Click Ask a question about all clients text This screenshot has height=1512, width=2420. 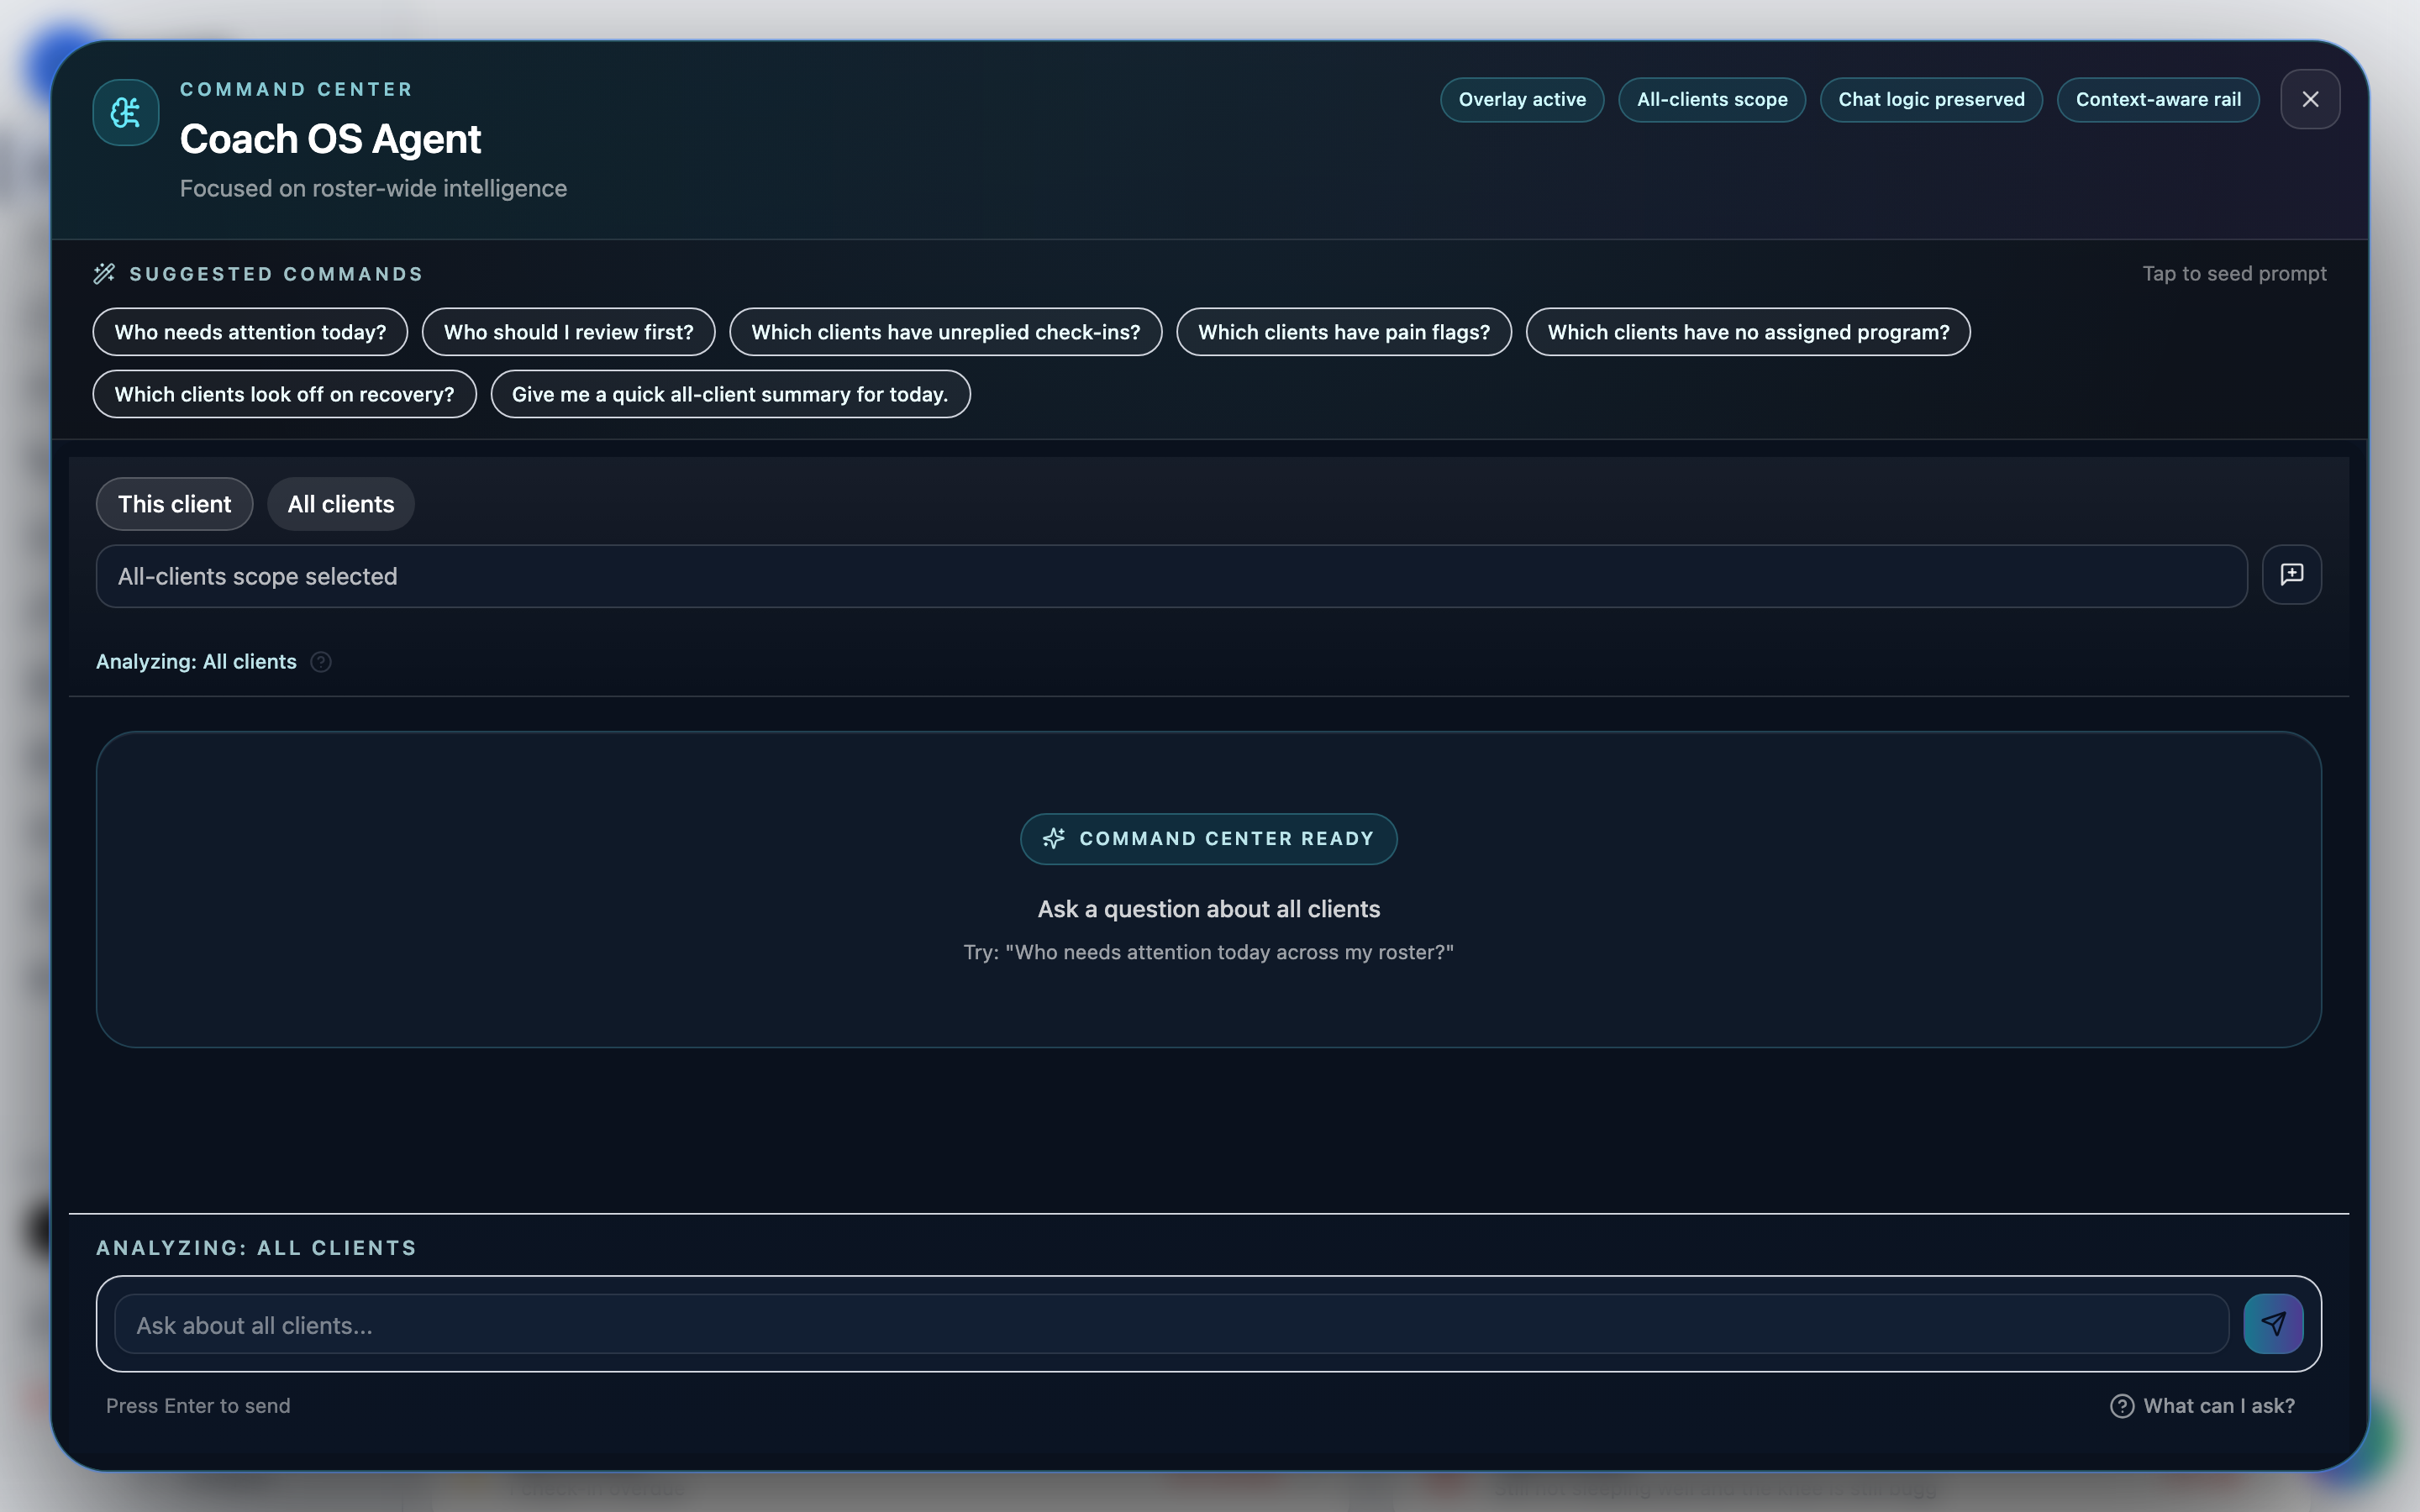(x=1208, y=909)
